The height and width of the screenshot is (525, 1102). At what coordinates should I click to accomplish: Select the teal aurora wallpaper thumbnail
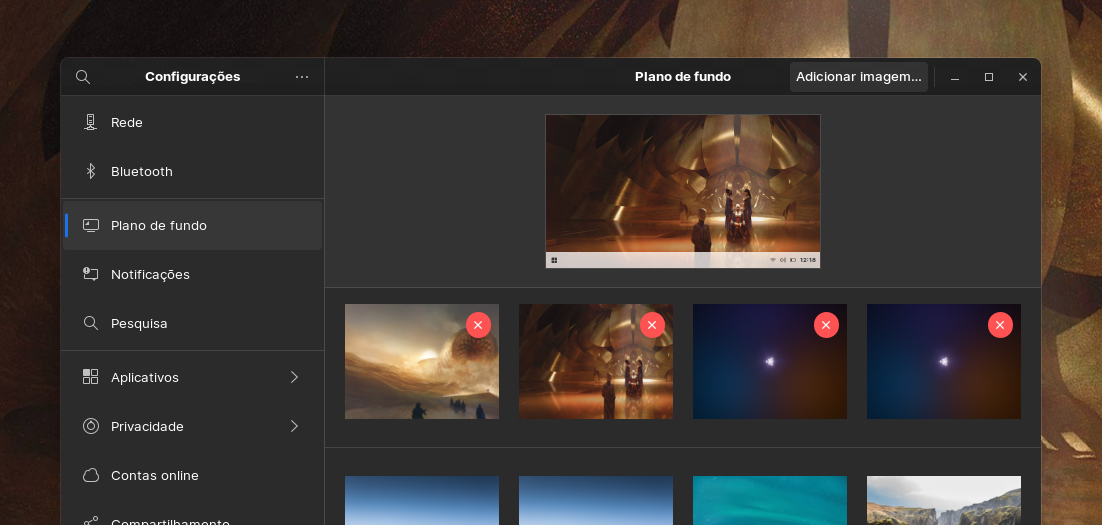click(x=770, y=500)
